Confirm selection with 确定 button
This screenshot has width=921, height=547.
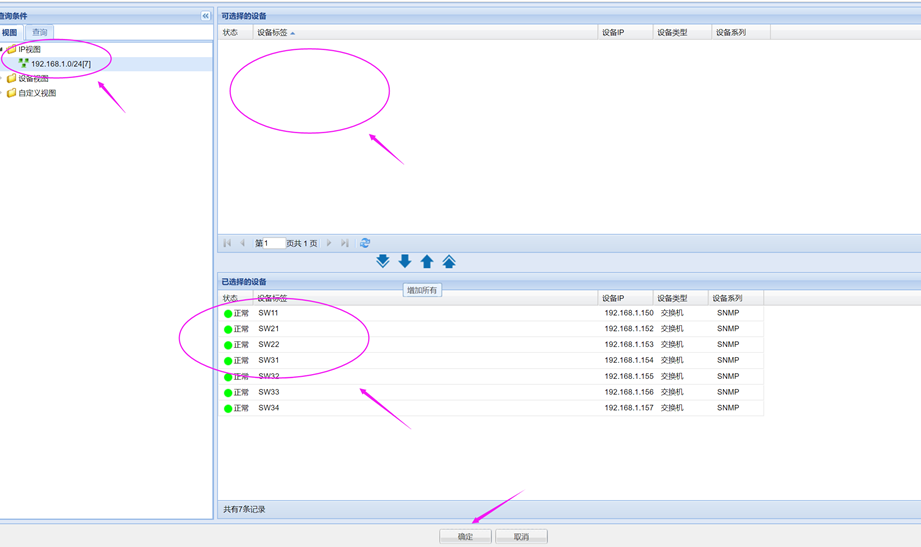click(x=465, y=536)
